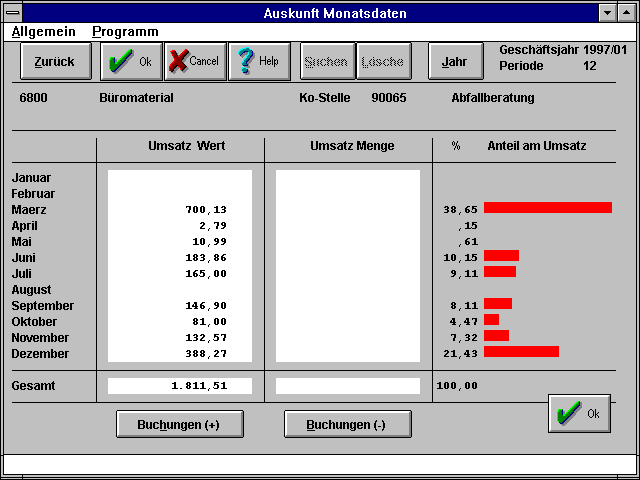Click the greyed-out Suchen button
Image resolution: width=640 pixels, height=480 pixels.
[x=326, y=61]
